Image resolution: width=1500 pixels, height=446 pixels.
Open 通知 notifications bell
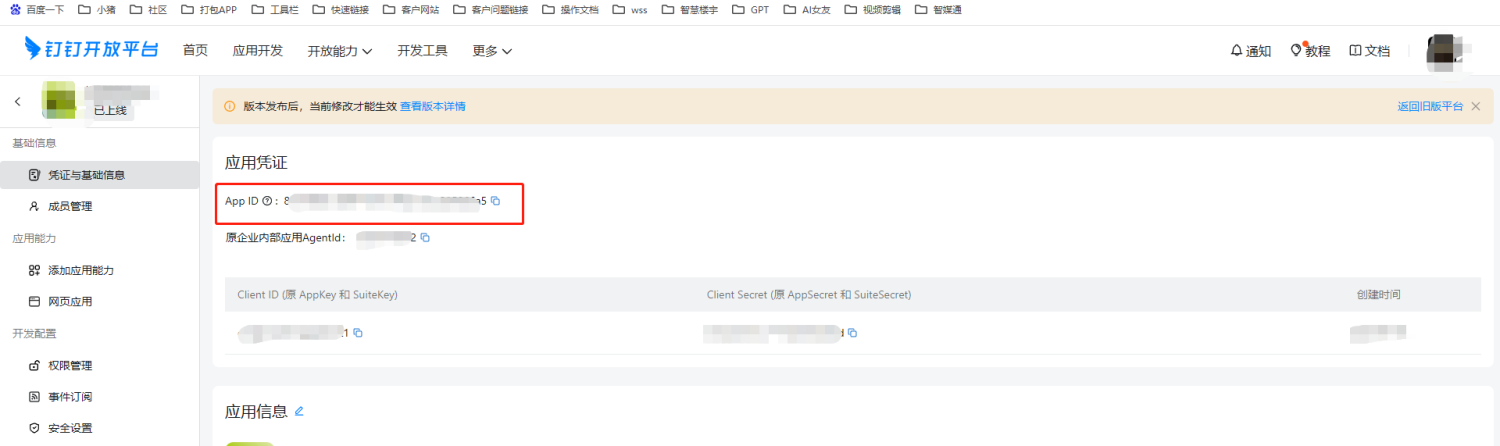coord(1250,51)
